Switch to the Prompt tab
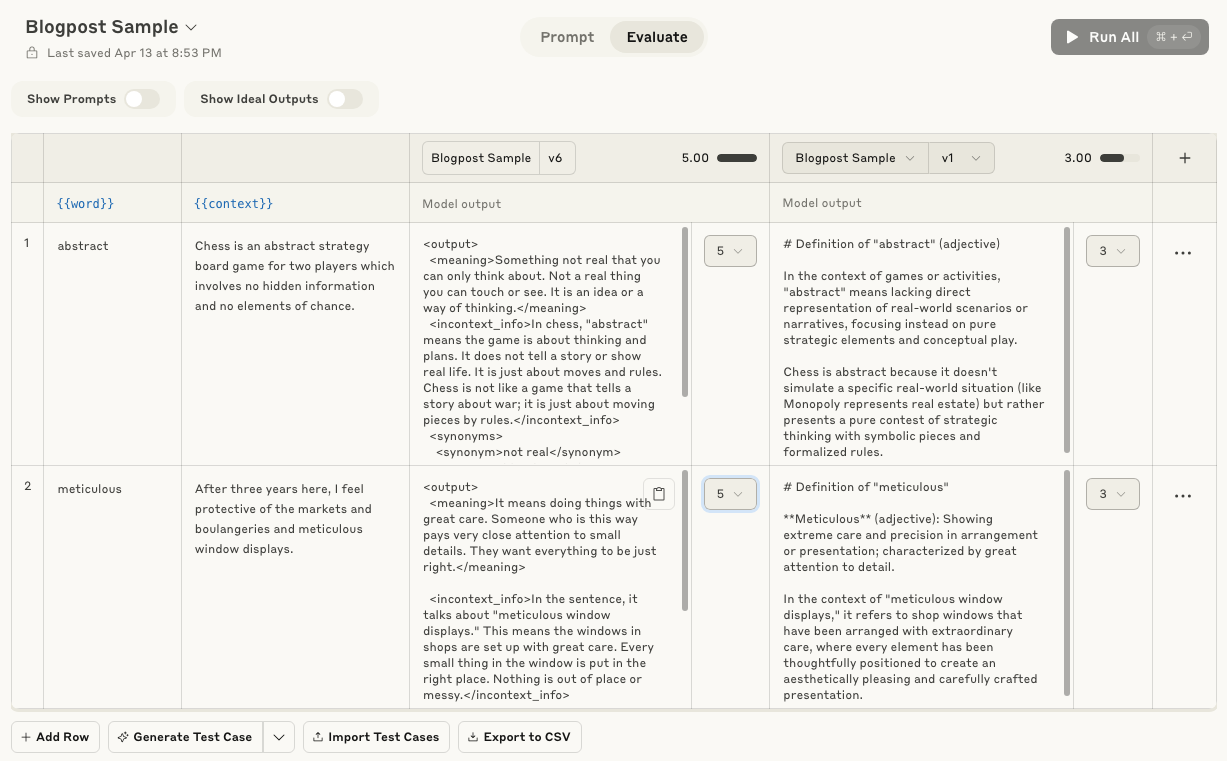Viewport: 1227px width, 761px height. pyautogui.click(x=567, y=37)
